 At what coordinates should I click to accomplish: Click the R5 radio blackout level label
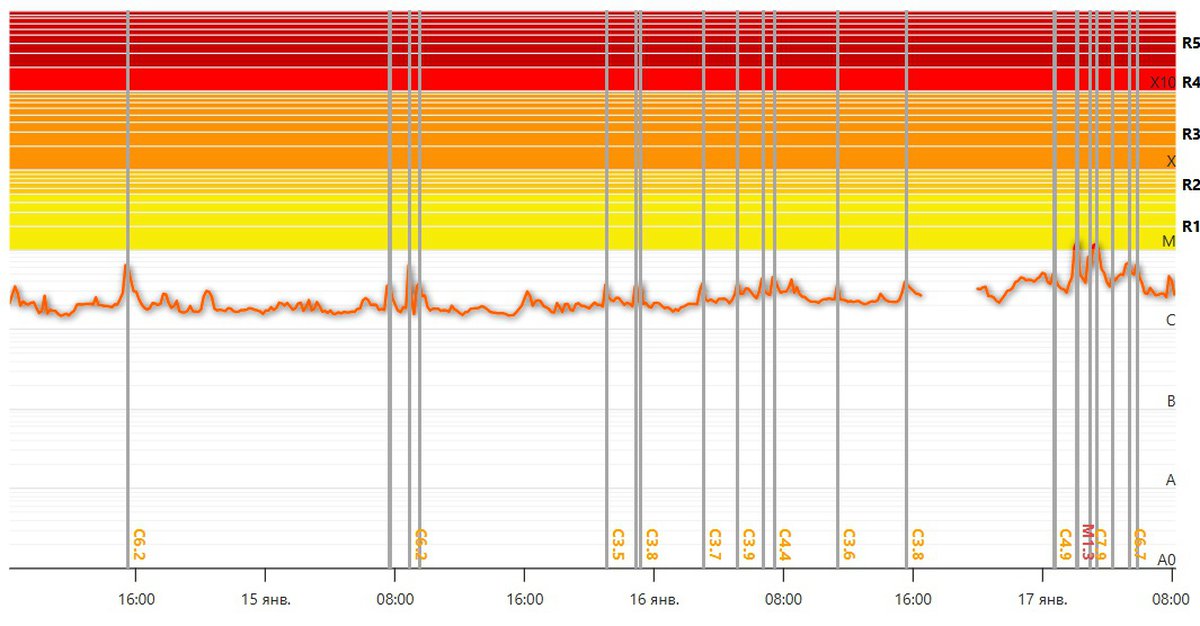click(1190, 43)
